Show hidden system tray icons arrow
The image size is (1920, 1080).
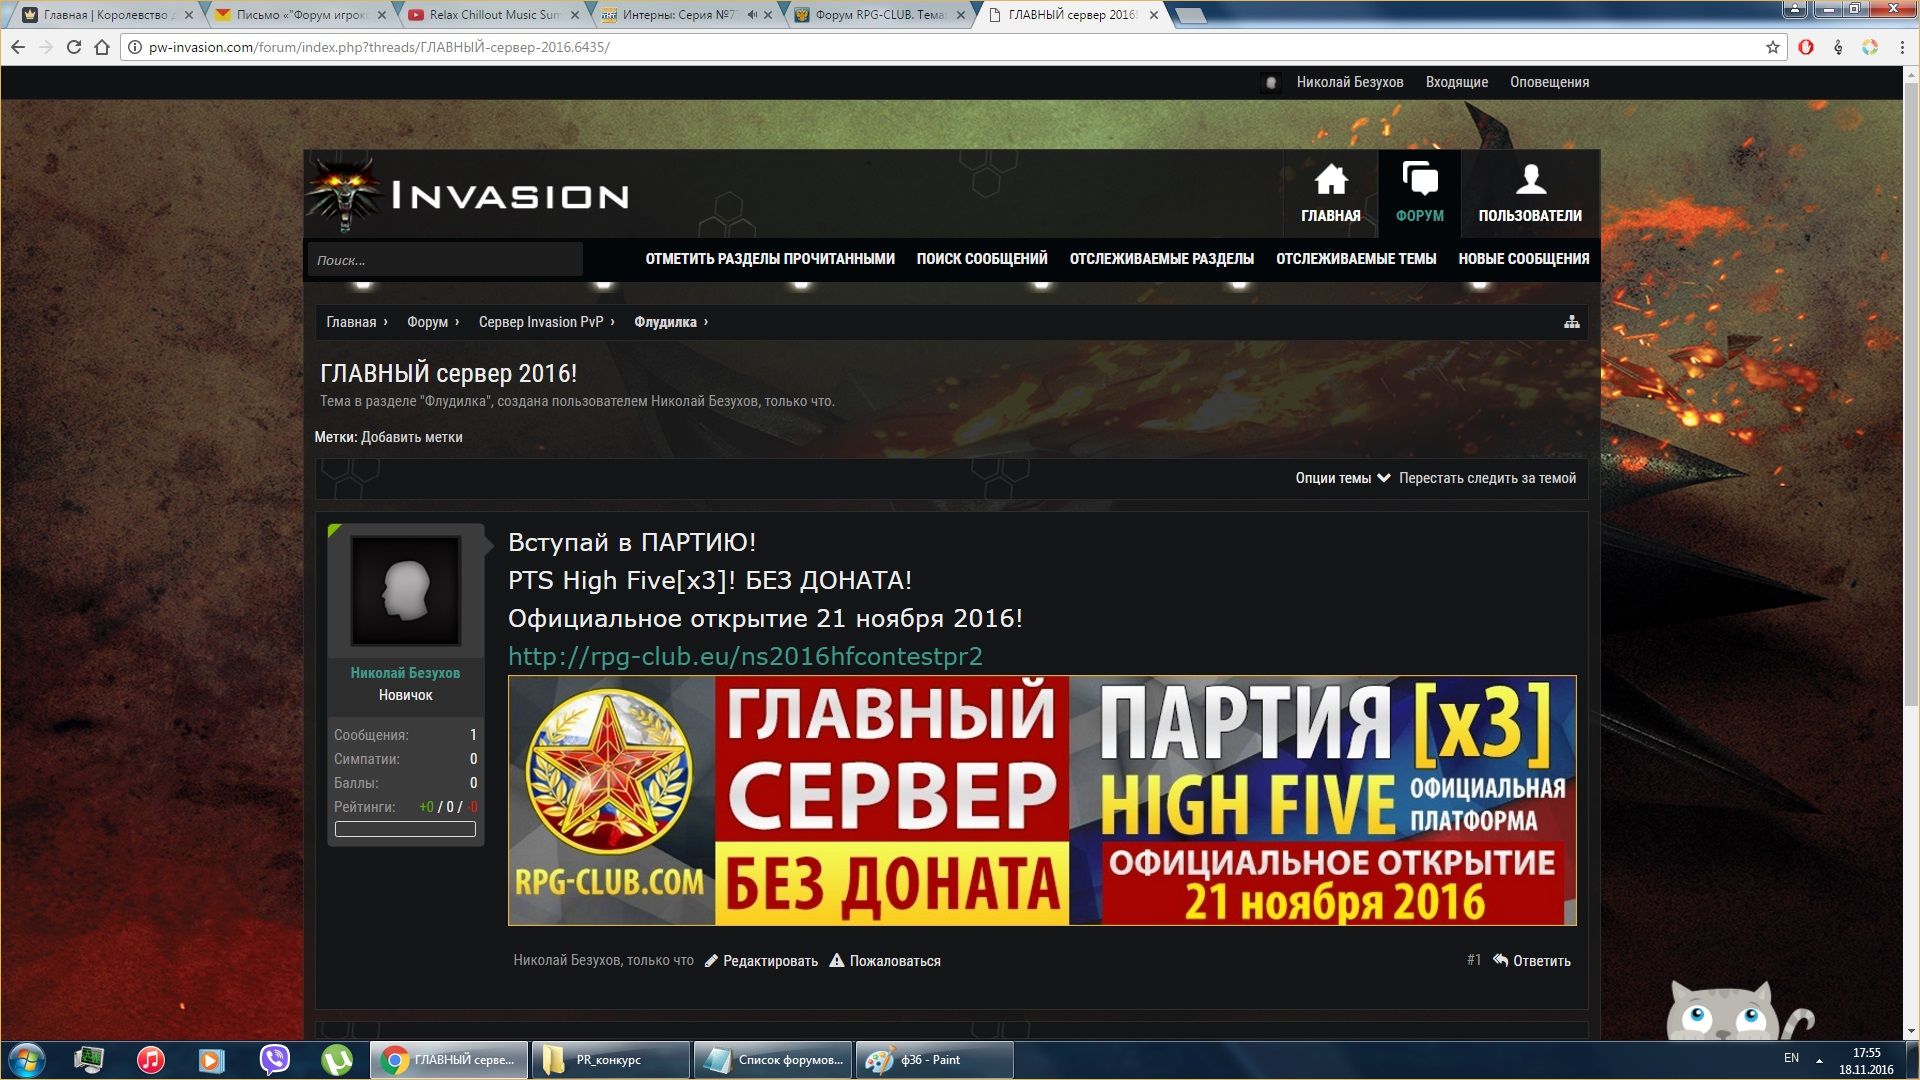click(1819, 1060)
